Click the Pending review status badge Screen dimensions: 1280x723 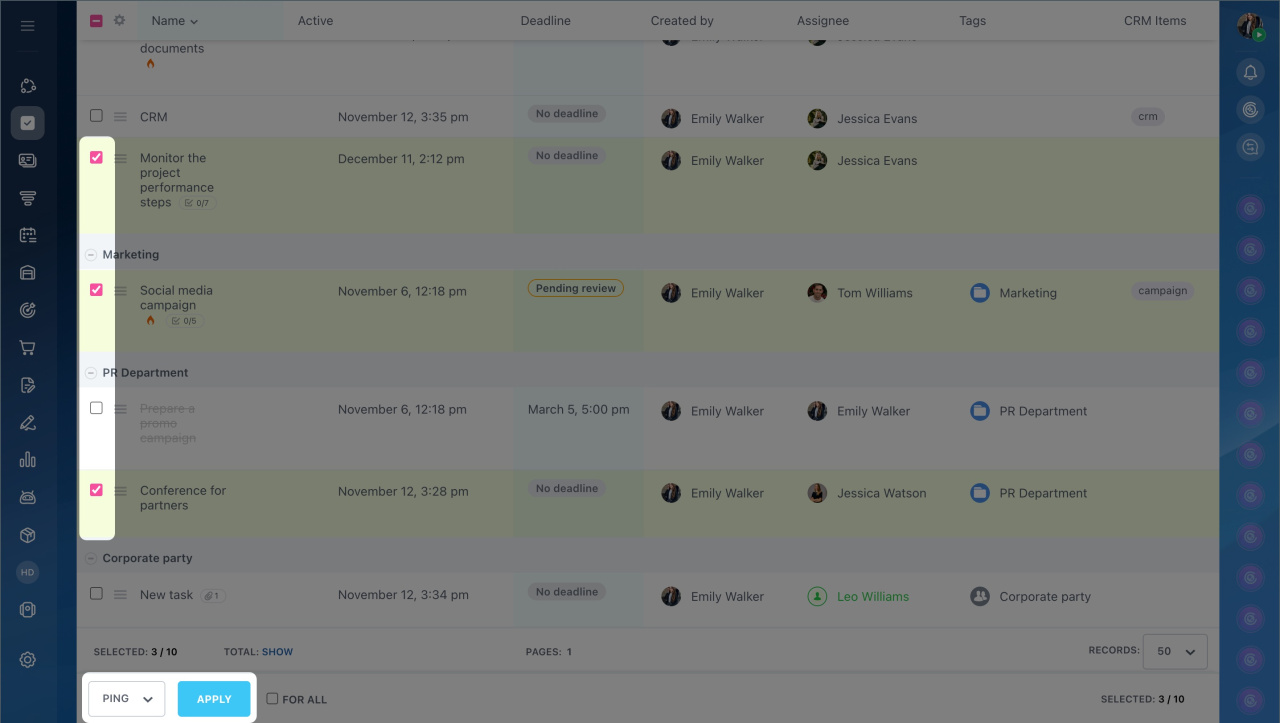click(575, 288)
